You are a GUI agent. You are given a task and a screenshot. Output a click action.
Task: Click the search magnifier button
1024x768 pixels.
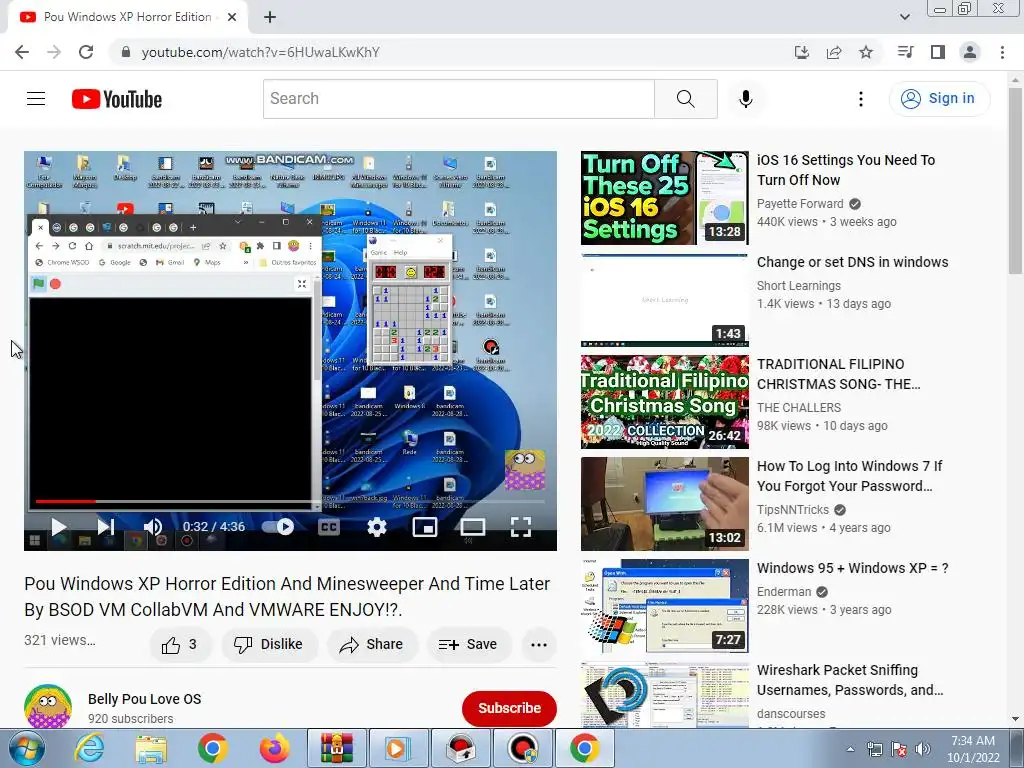[x=686, y=99]
